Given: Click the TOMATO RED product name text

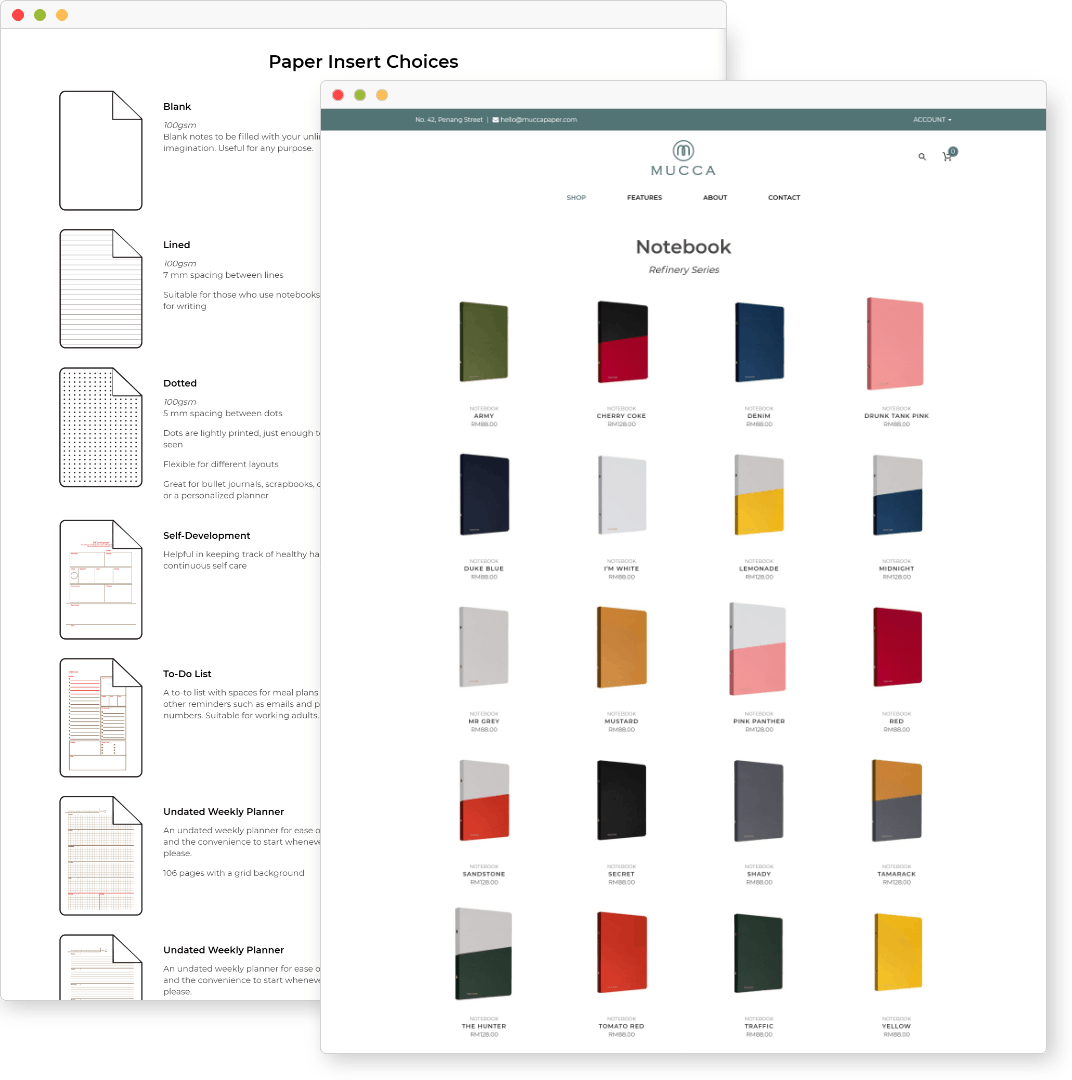Looking at the screenshot, I should (621, 1026).
